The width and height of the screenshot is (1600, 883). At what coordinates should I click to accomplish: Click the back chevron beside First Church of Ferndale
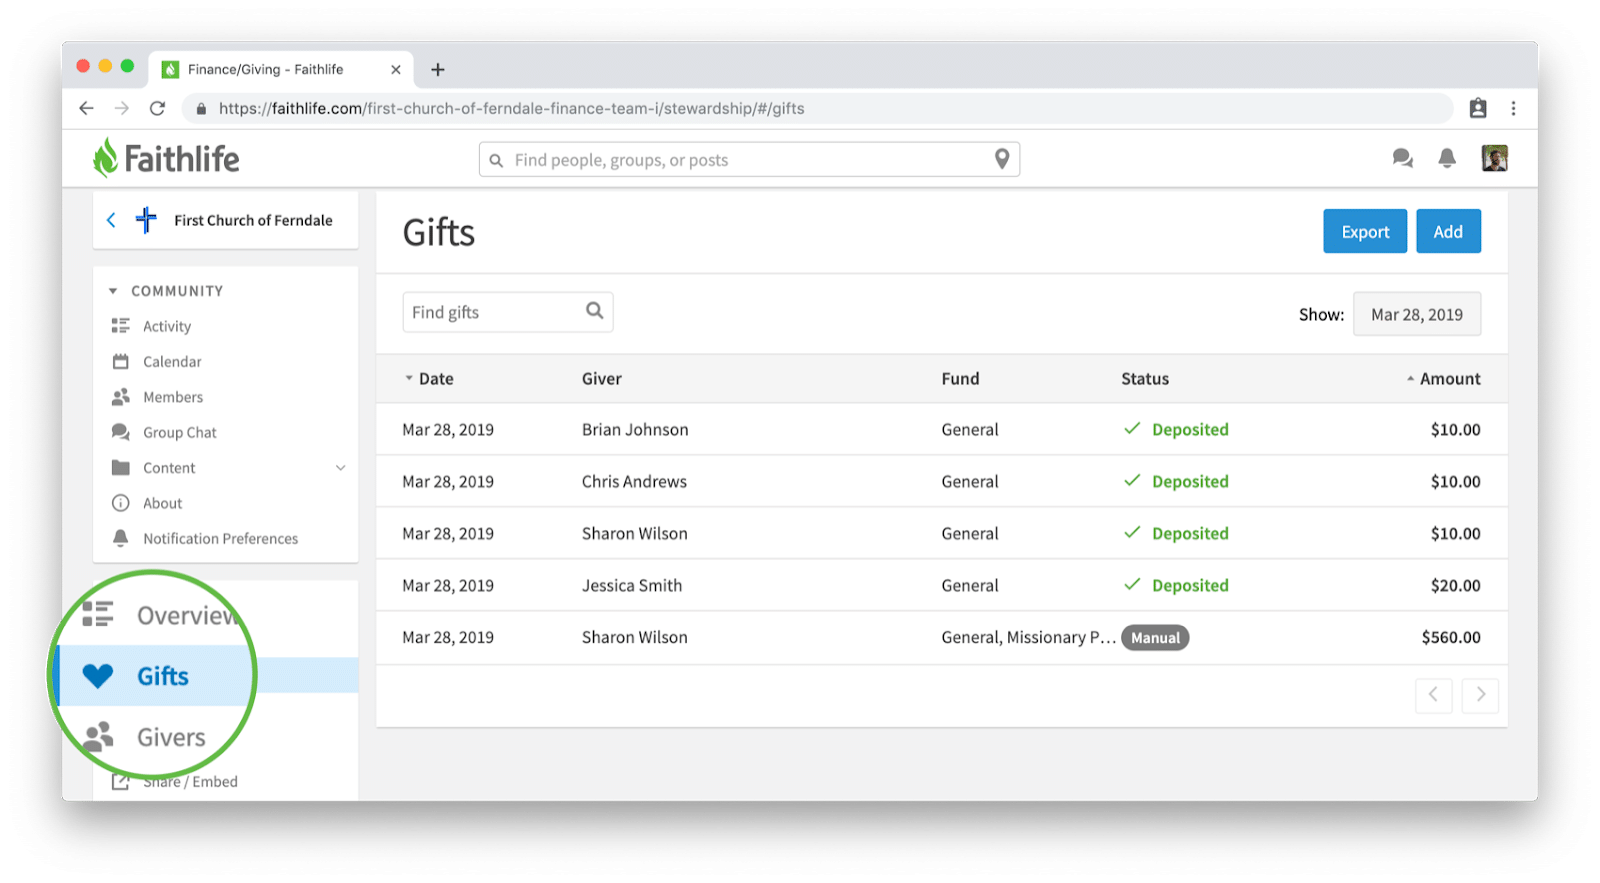pyautogui.click(x=111, y=220)
